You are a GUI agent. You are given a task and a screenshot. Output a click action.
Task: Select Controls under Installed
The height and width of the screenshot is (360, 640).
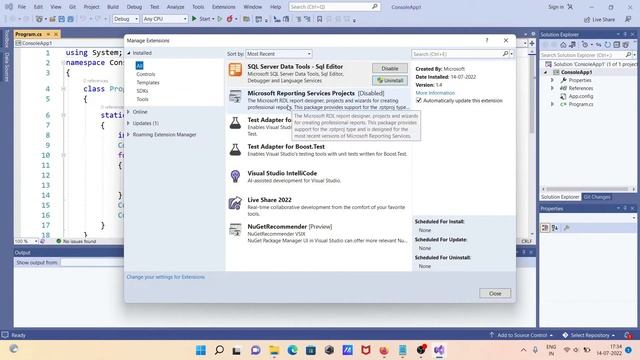click(x=146, y=74)
